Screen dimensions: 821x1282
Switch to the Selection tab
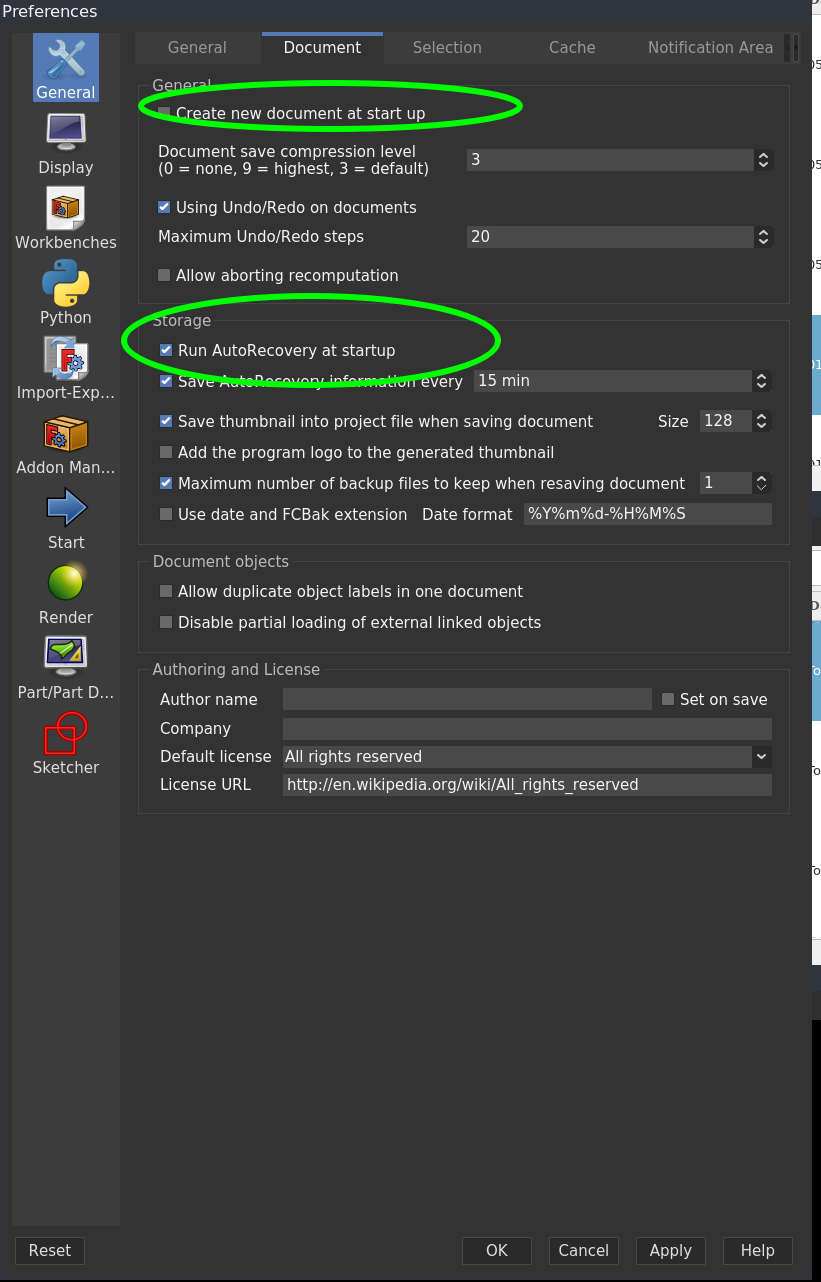[x=446, y=47]
